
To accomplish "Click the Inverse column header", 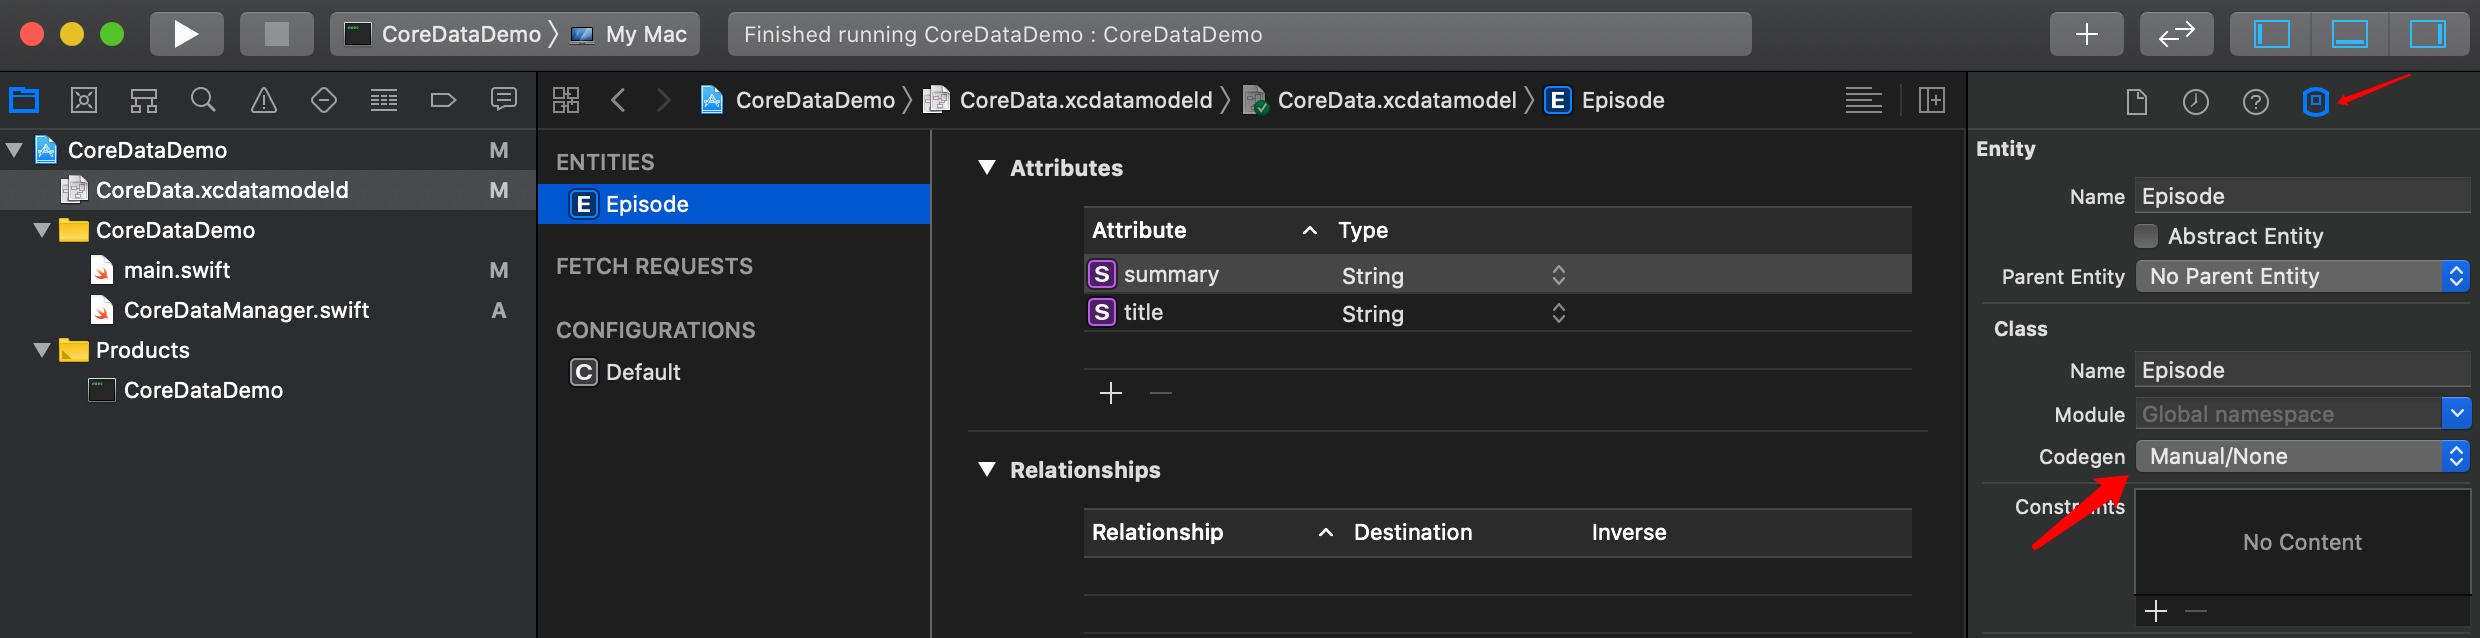I will point(1629,532).
